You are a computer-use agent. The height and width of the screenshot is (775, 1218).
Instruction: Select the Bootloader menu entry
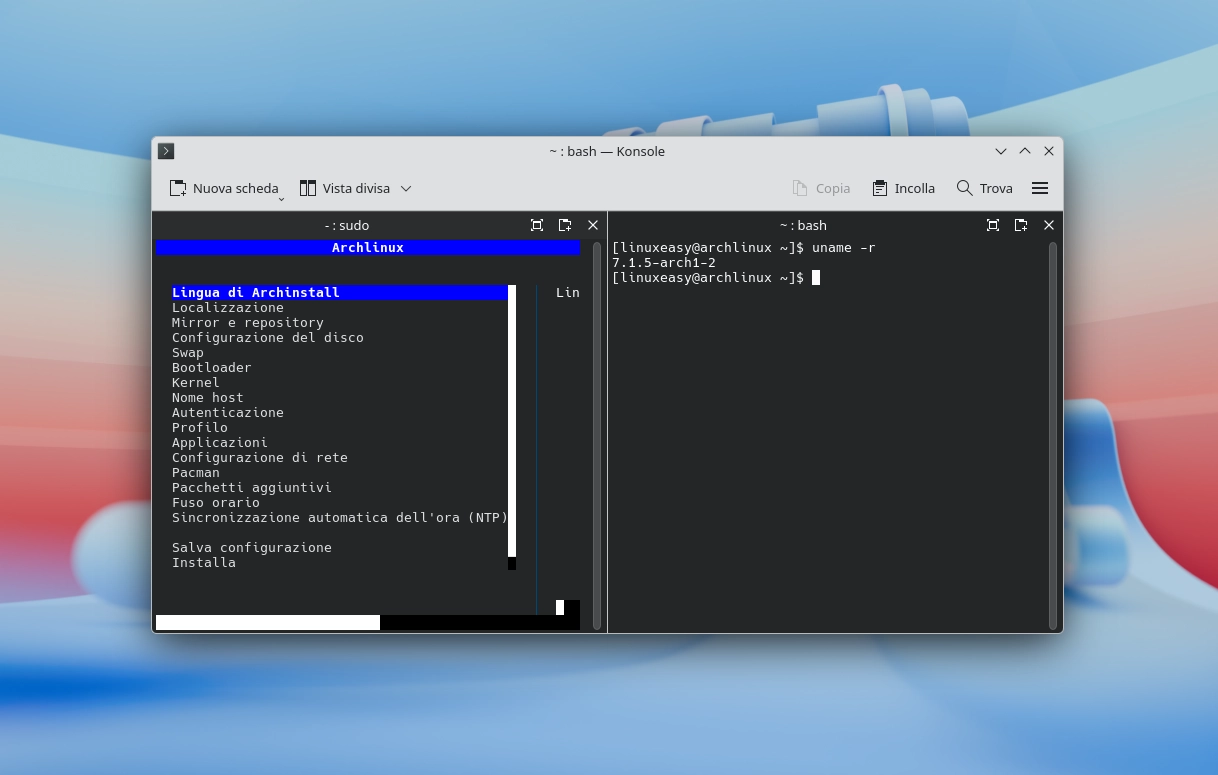click(x=212, y=367)
